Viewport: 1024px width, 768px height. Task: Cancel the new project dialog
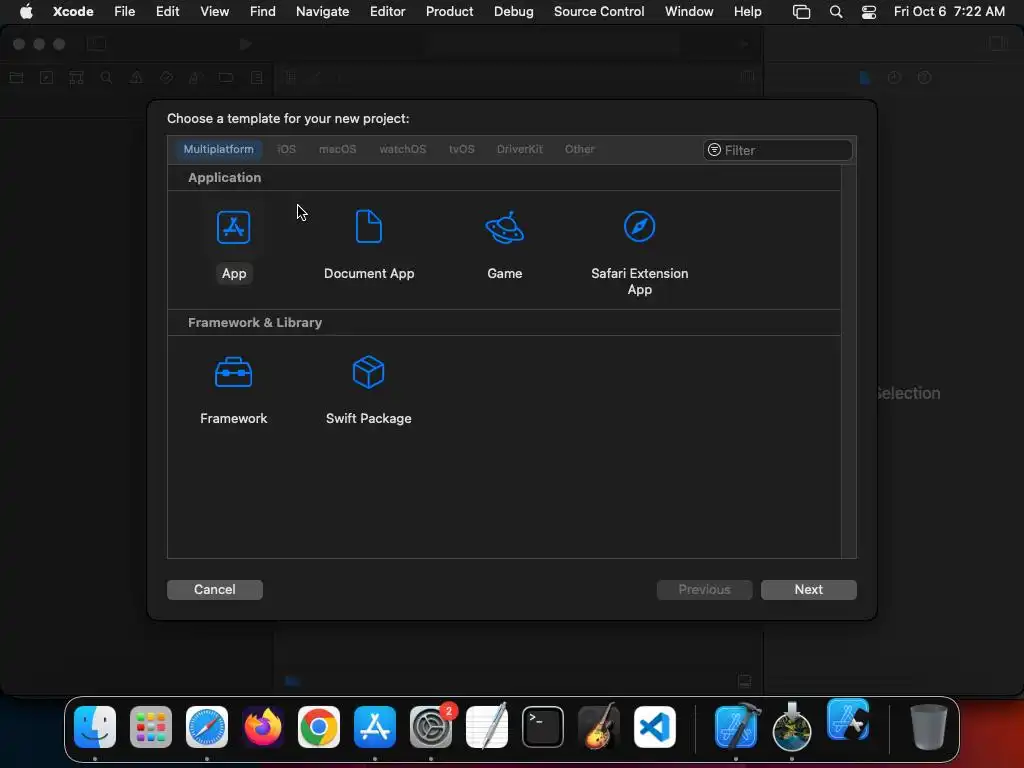(215, 590)
